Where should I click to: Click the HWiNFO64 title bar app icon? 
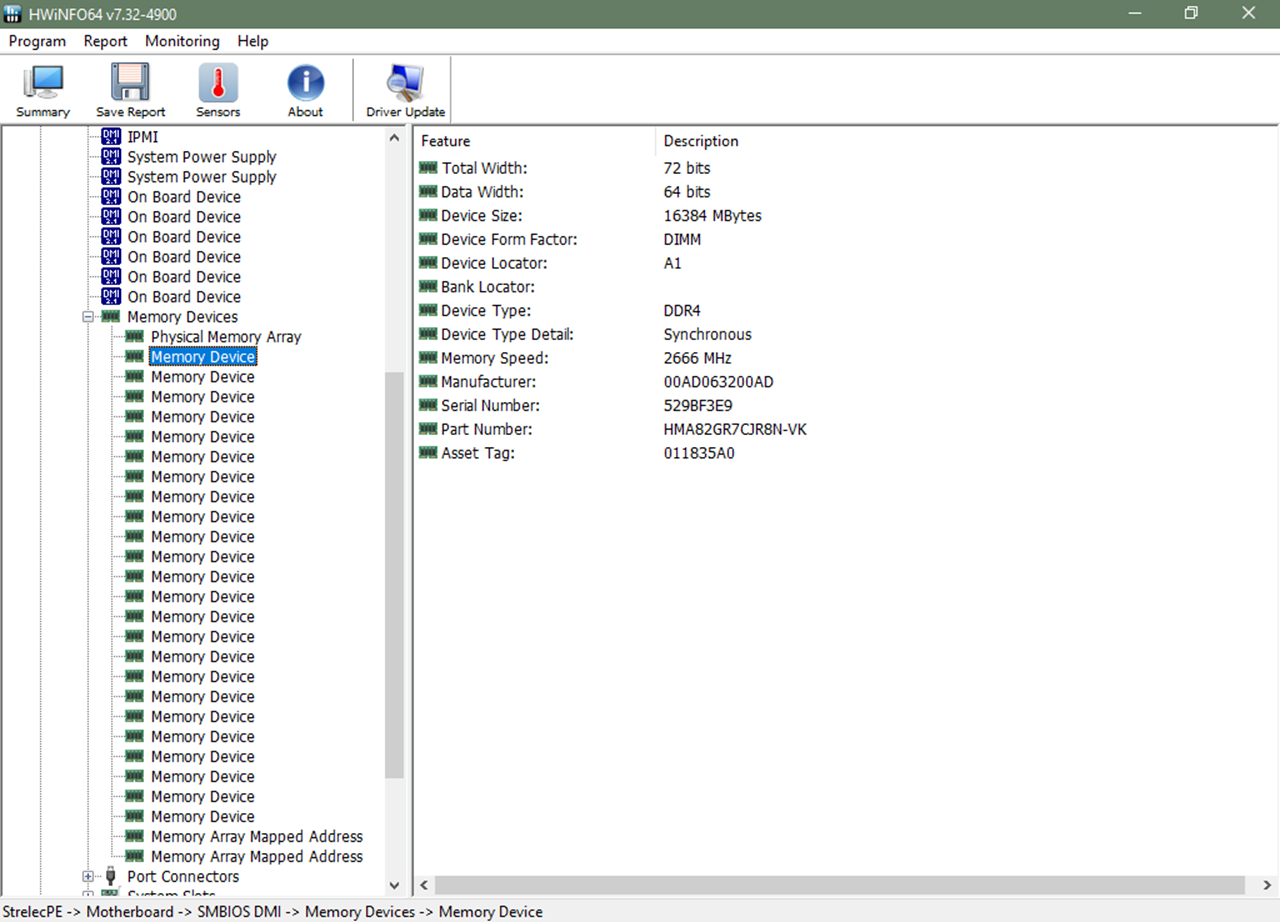click(15, 13)
